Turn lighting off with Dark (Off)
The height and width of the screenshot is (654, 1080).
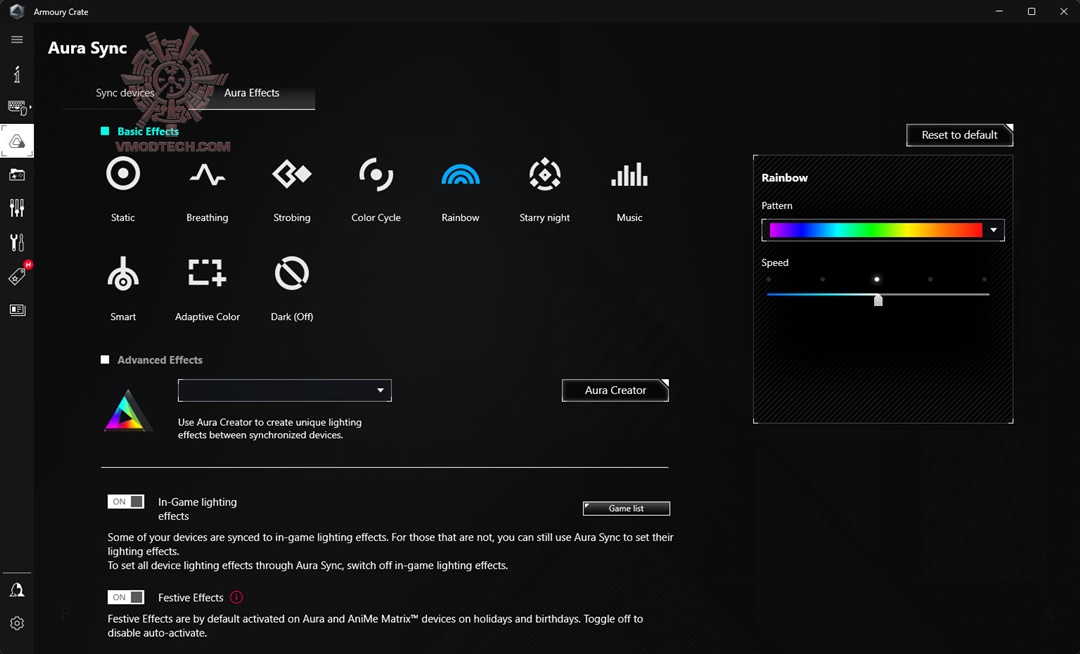pyautogui.click(x=291, y=273)
